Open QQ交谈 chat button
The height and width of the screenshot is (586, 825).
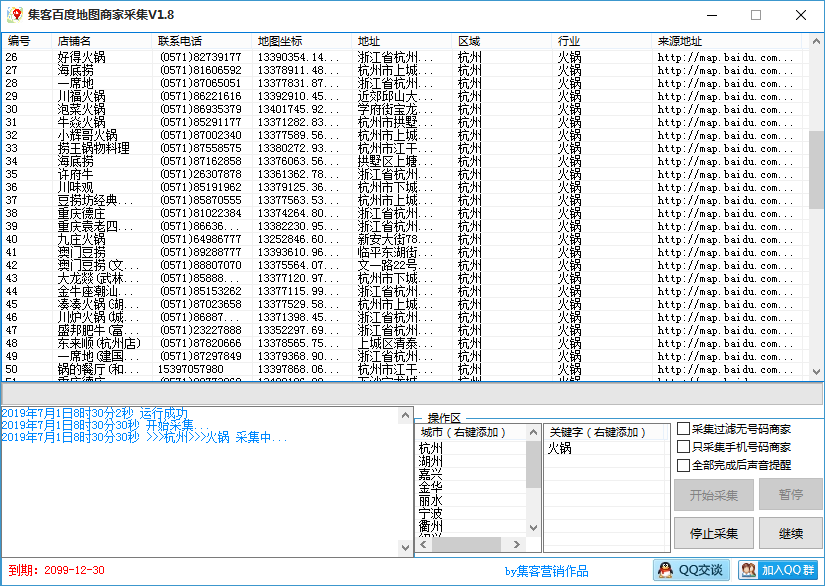691,570
